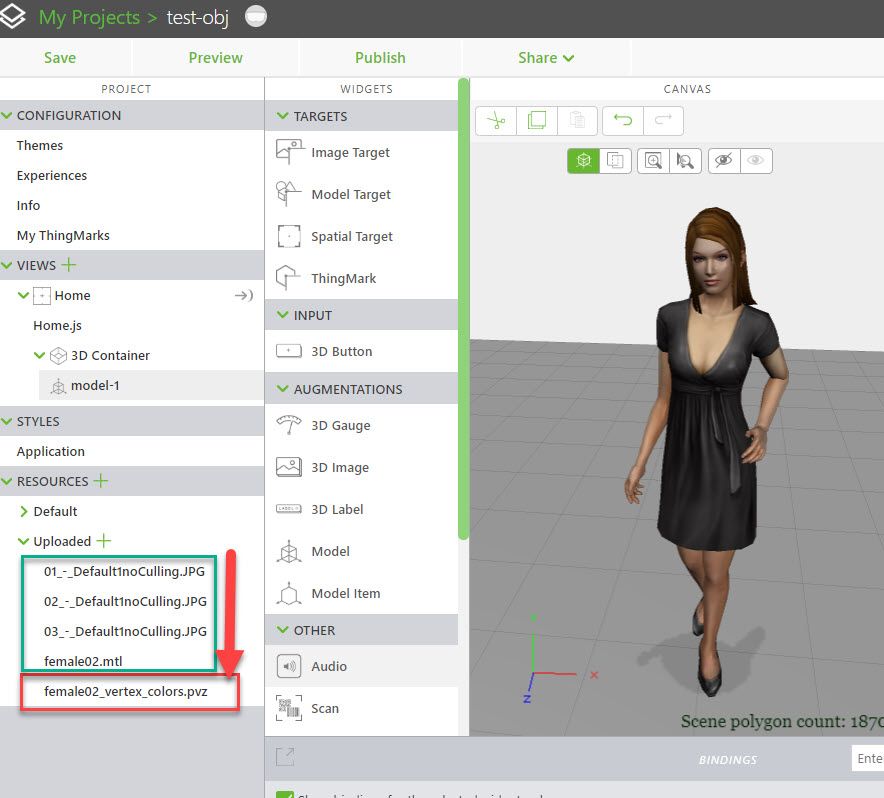Click the zoom selected magnifier icon
Viewport: 884px width, 798px height.
tap(685, 161)
